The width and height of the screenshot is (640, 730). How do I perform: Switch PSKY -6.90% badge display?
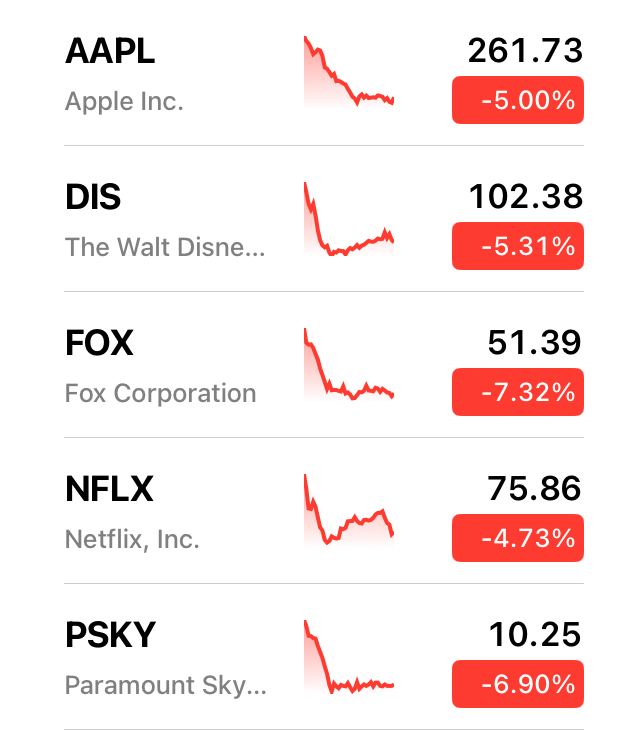[517, 685]
